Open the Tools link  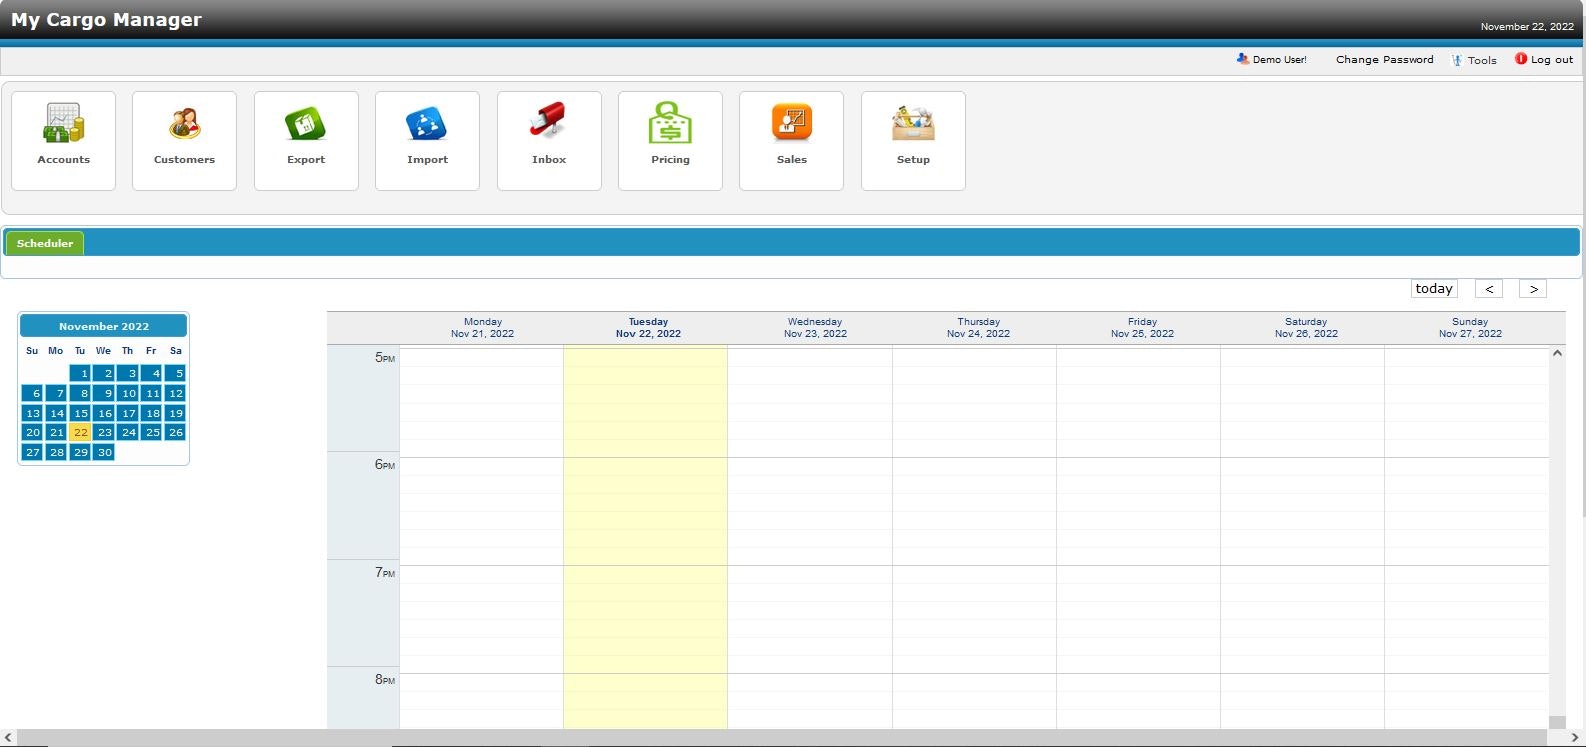(1474, 60)
